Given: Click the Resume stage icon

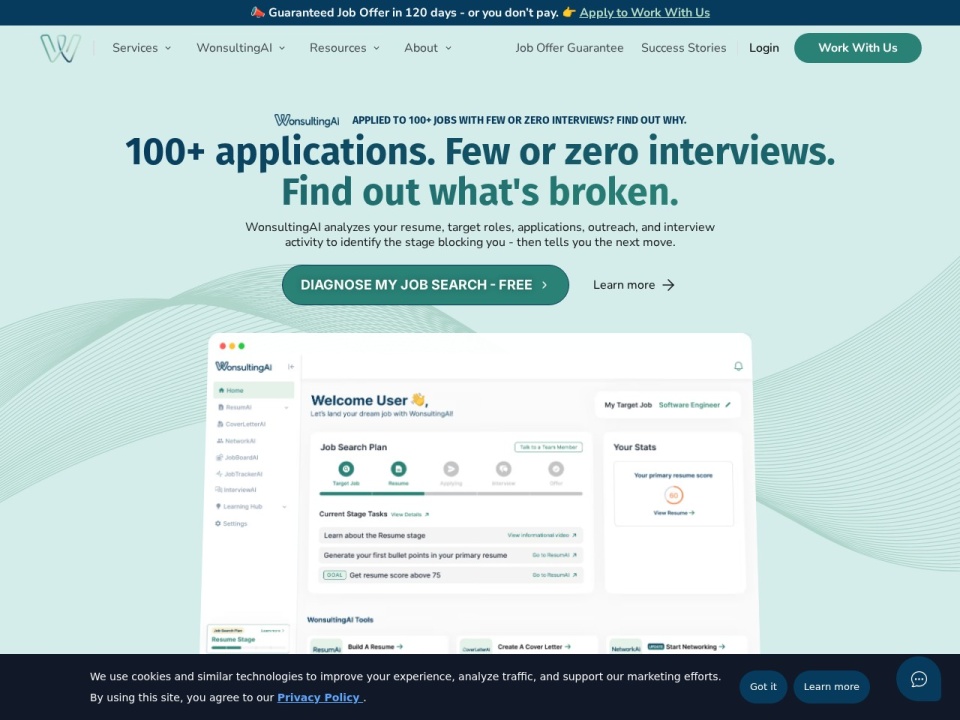Looking at the screenshot, I should [399, 469].
